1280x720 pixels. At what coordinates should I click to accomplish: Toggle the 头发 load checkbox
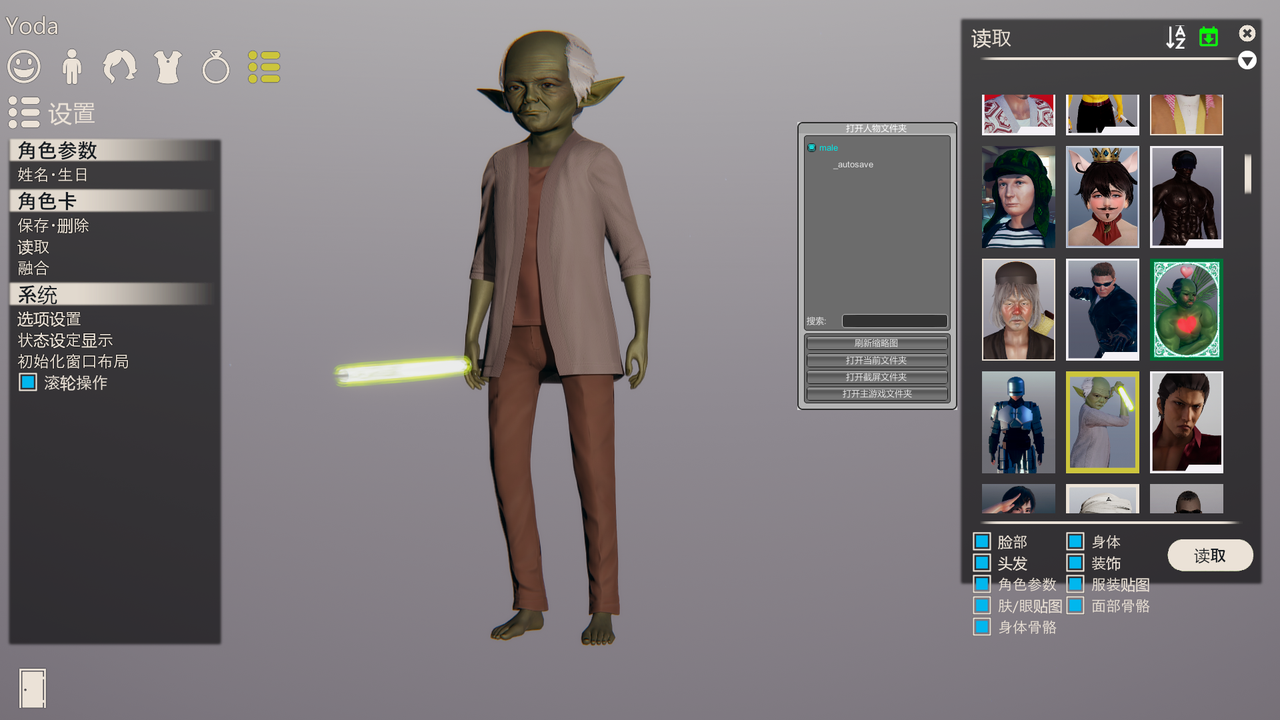click(982, 563)
